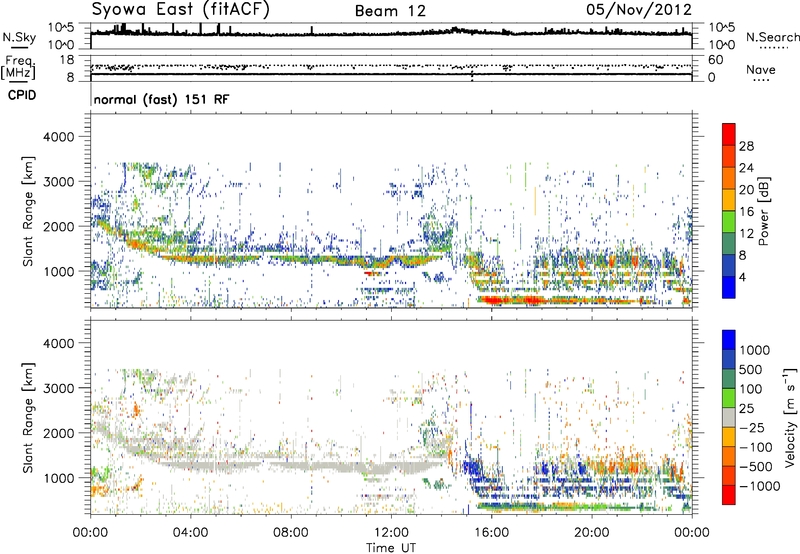Click the 'N.Search' legend label
The image size is (800, 554).
pyautogui.click(x=772, y=37)
